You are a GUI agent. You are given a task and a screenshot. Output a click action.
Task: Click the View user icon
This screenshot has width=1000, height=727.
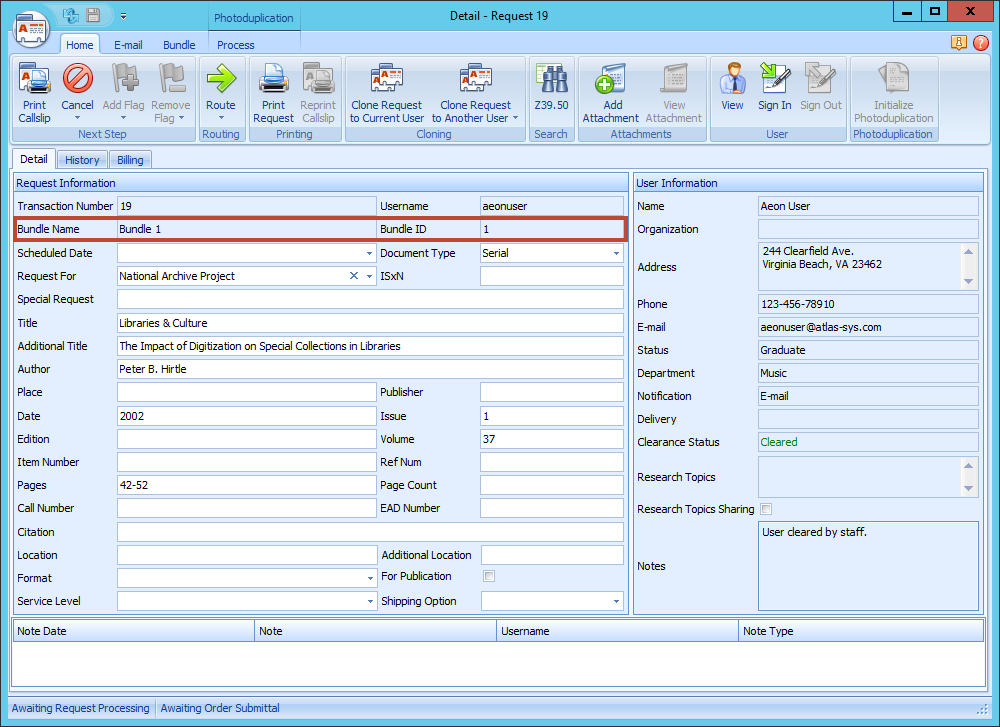(732, 80)
